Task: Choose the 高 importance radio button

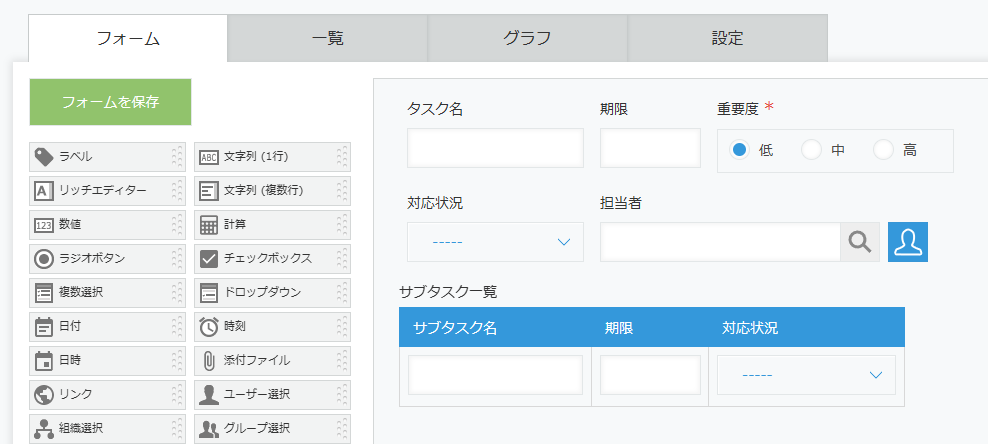Action: click(883, 150)
